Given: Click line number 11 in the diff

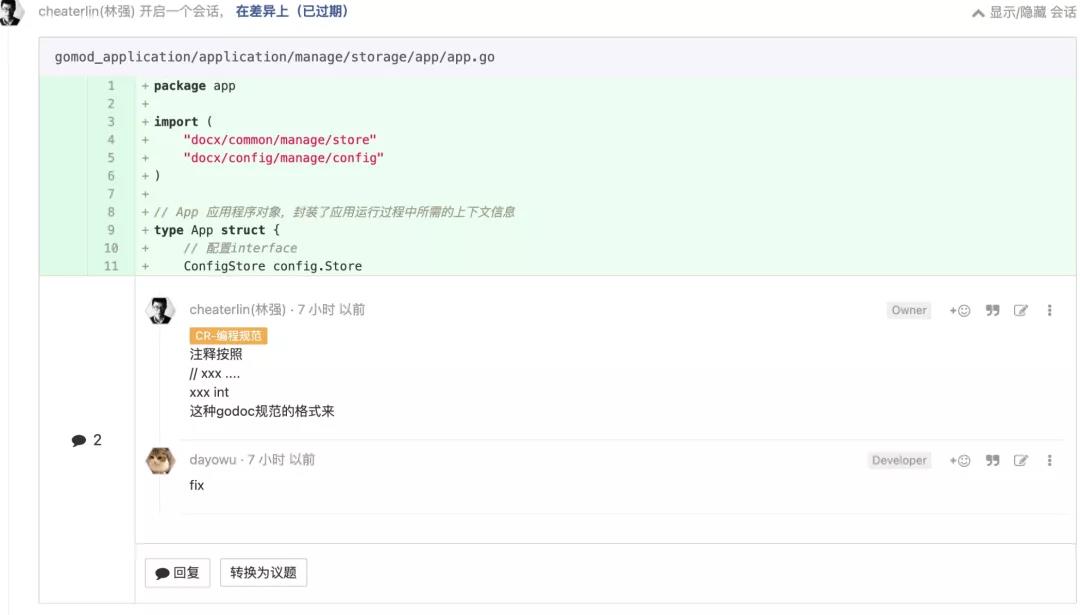Looking at the screenshot, I should tap(111, 266).
